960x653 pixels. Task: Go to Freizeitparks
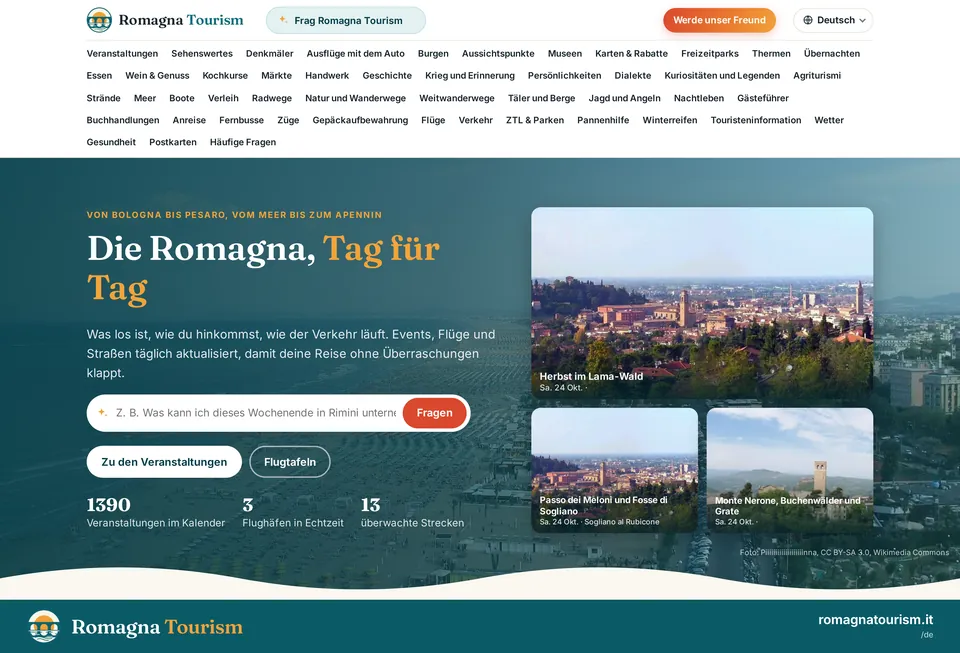710,54
